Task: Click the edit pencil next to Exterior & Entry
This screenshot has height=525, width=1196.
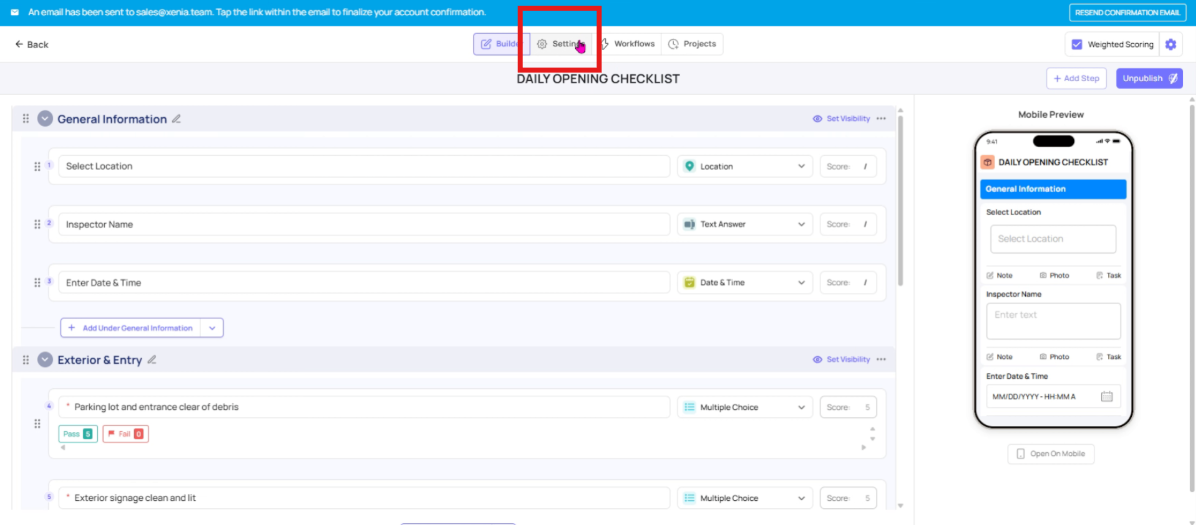Action: (x=152, y=360)
